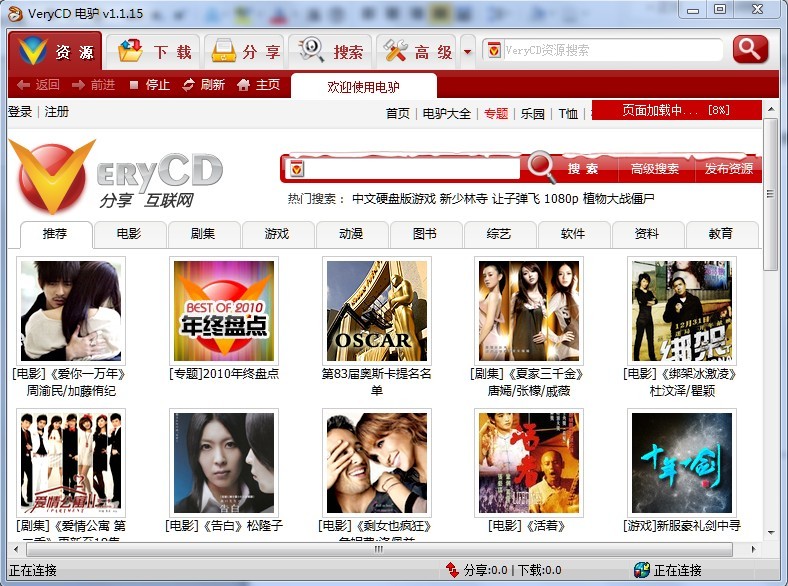
Task: Open the 活着 movie thumbnail
Action: 529,463
